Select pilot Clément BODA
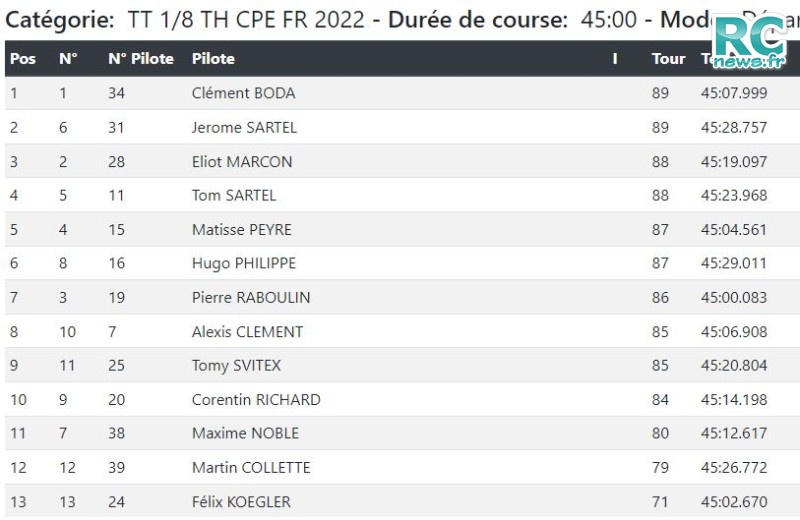Viewport: 800px width, 520px height. tap(243, 93)
